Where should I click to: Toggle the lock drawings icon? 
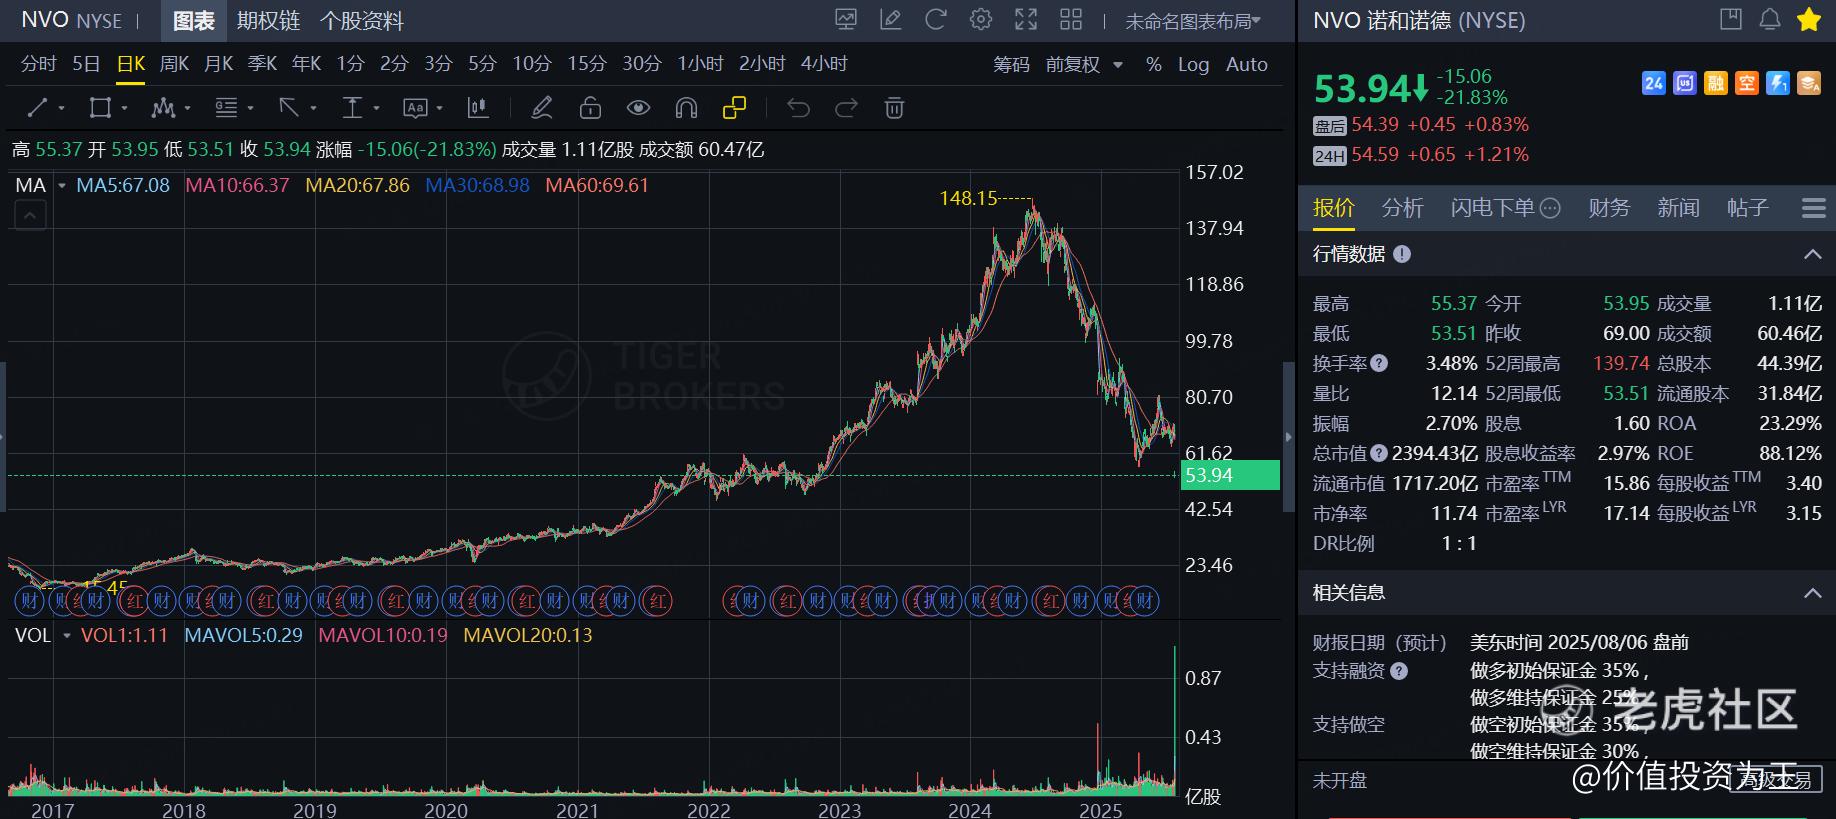(x=590, y=107)
